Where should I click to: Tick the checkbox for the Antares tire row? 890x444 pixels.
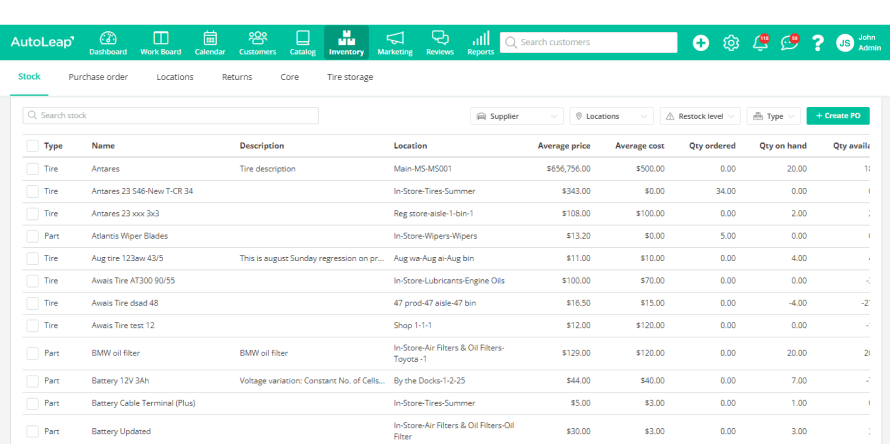click(33, 169)
